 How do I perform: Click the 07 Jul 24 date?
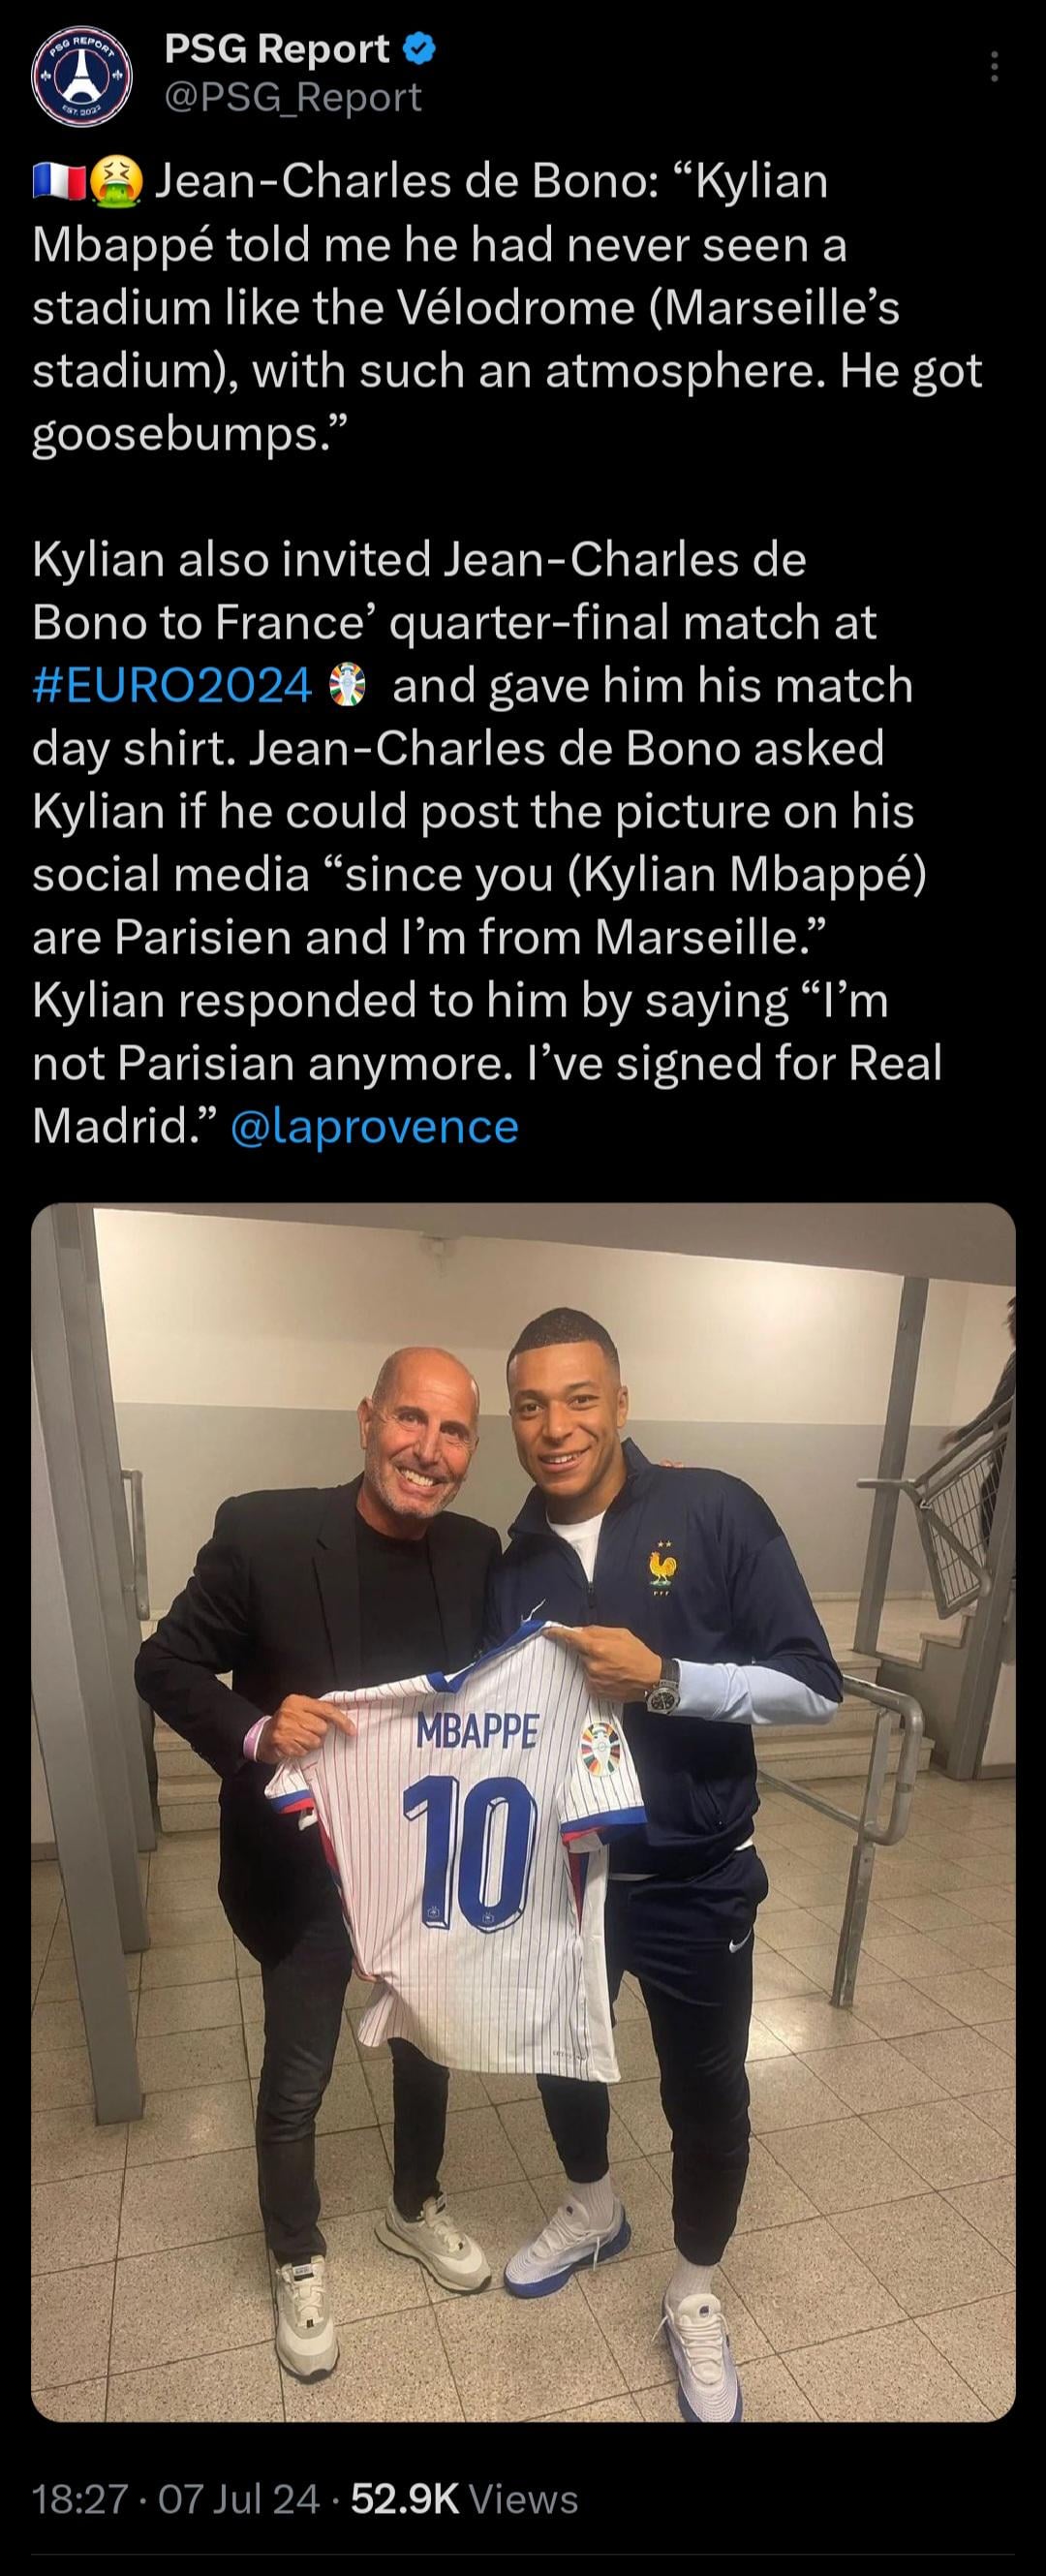click(239, 2499)
